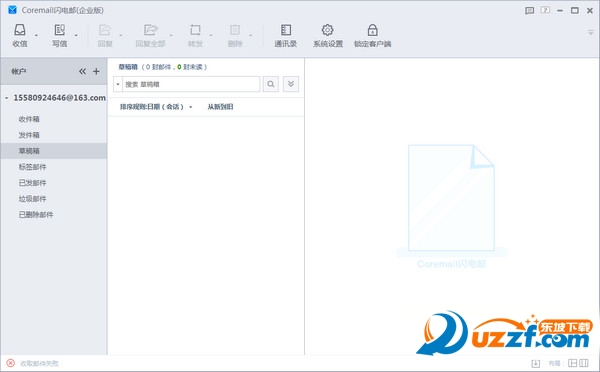Toggle sort order 从新到旧
600x372 pixels.
pos(220,107)
